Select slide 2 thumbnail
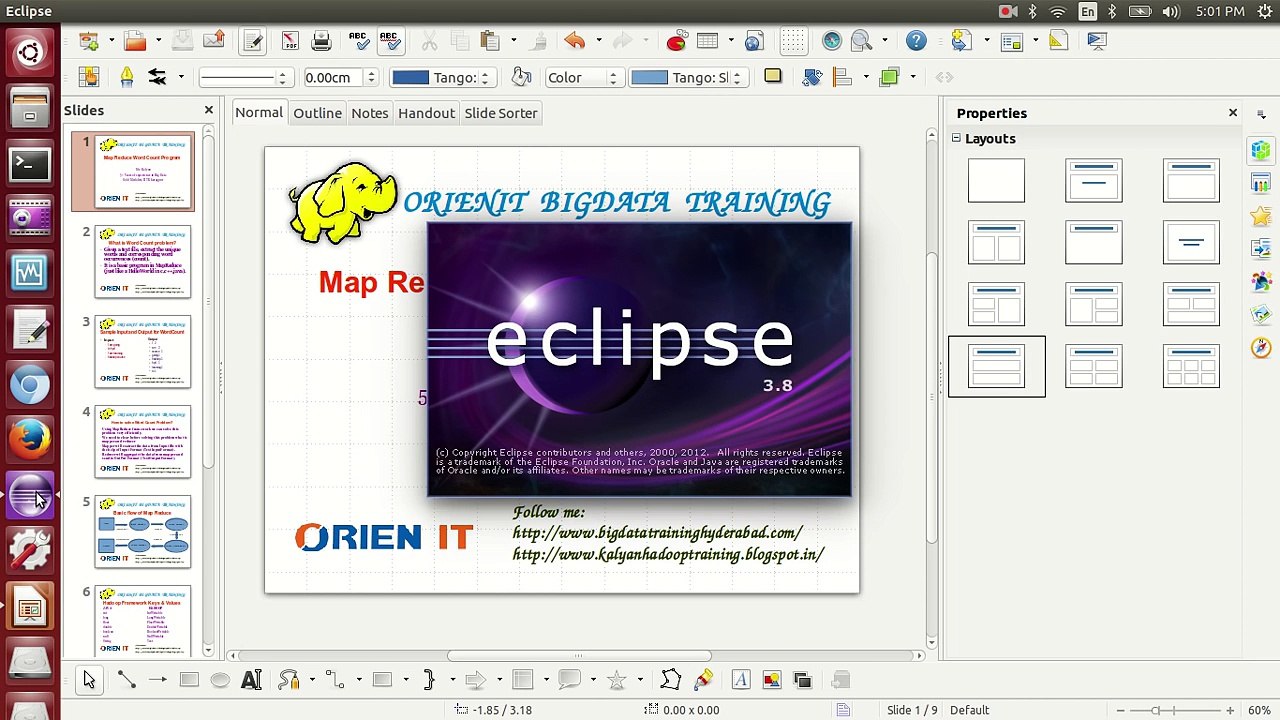This screenshot has width=1280, height=720. click(x=142, y=262)
